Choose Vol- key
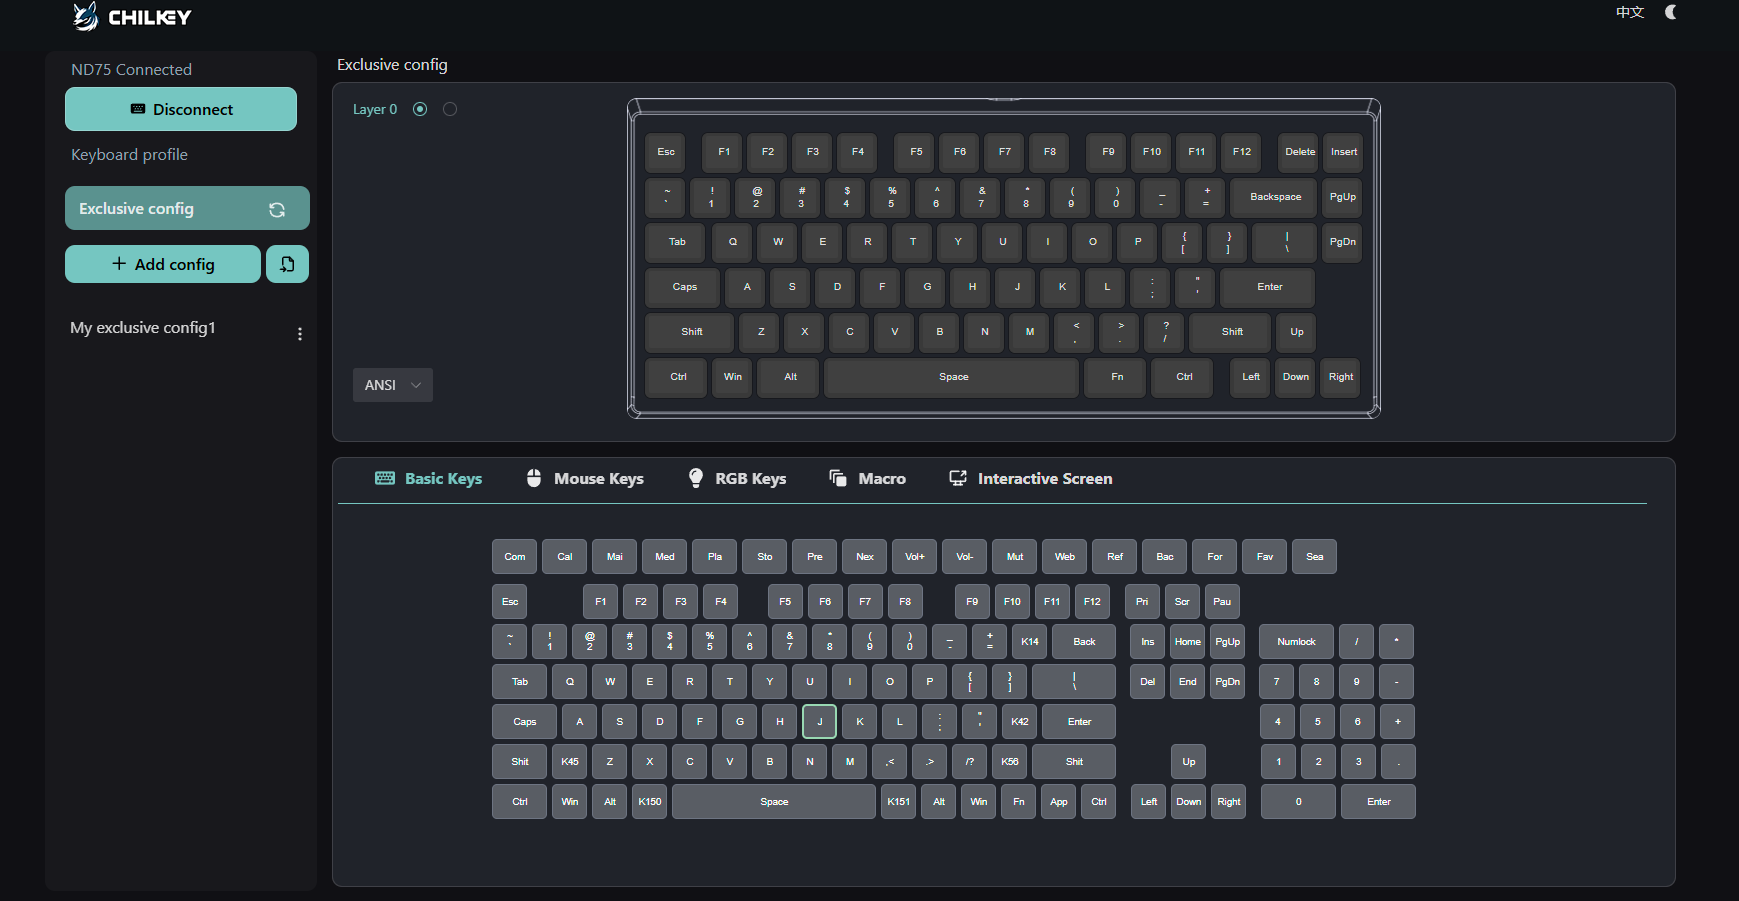The width and height of the screenshot is (1739, 901). [x=965, y=557]
